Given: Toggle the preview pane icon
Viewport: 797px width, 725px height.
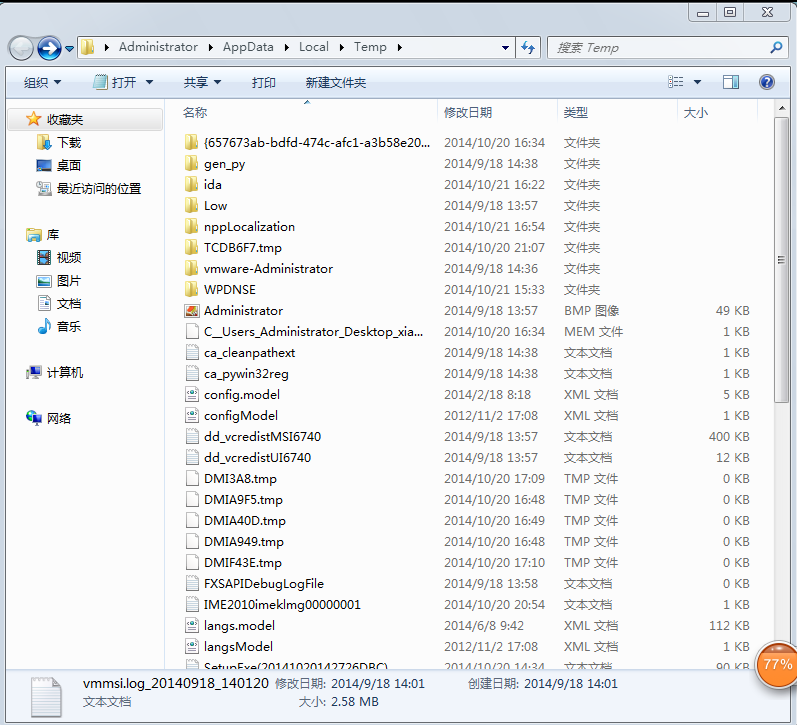Looking at the screenshot, I should click(731, 82).
